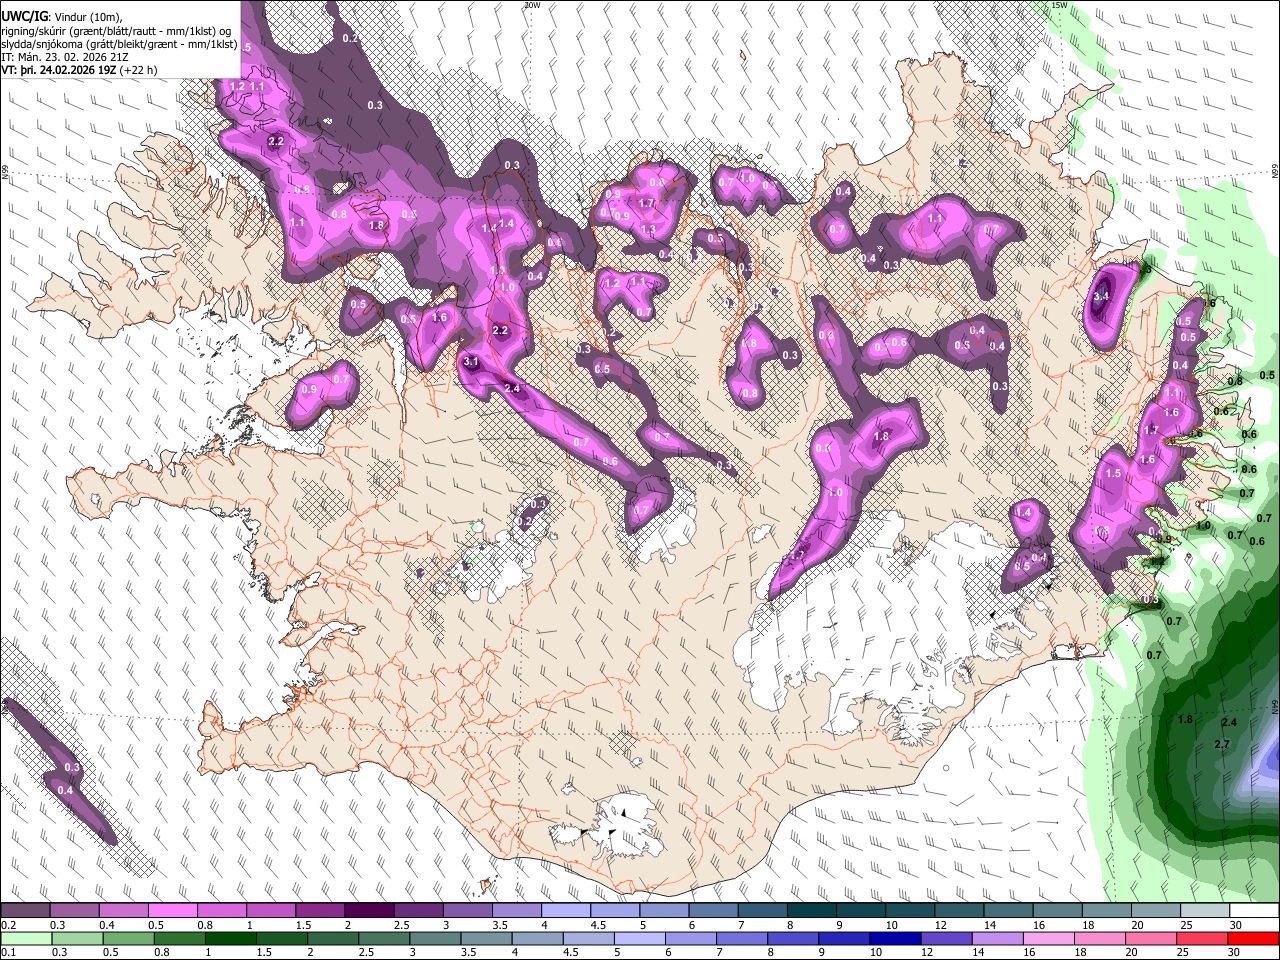Pick the snow-scale swatch starting at 0.2
Viewport: 1280px width, 960px height.
click(26, 911)
